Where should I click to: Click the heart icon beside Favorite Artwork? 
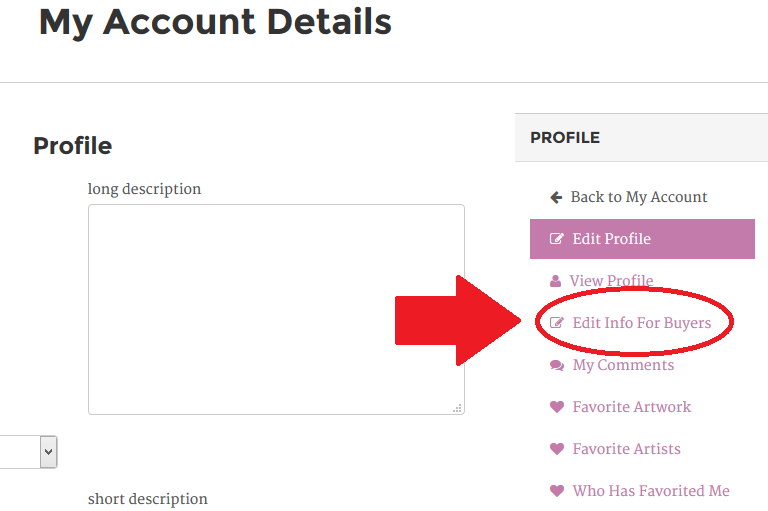pyautogui.click(x=557, y=407)
